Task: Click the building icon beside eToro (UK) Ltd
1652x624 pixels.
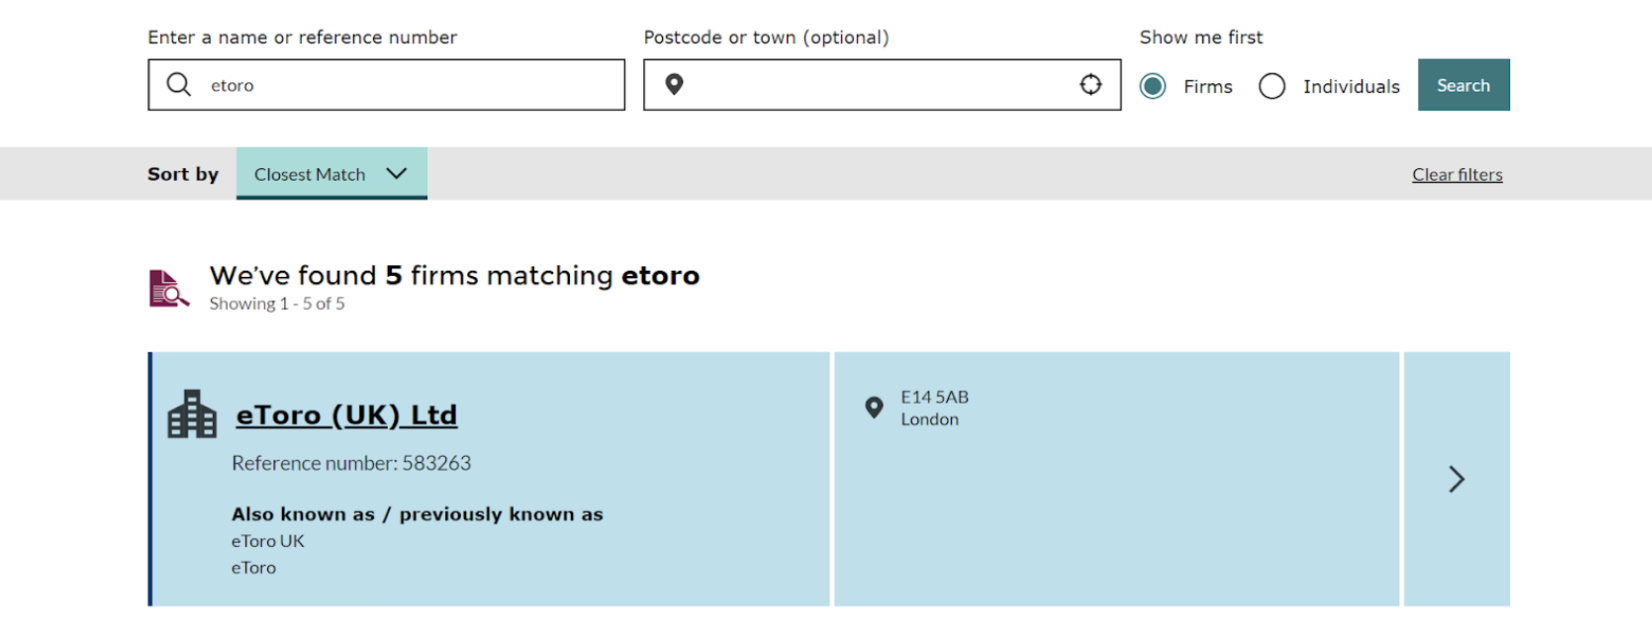Action: tap(192, 414)
